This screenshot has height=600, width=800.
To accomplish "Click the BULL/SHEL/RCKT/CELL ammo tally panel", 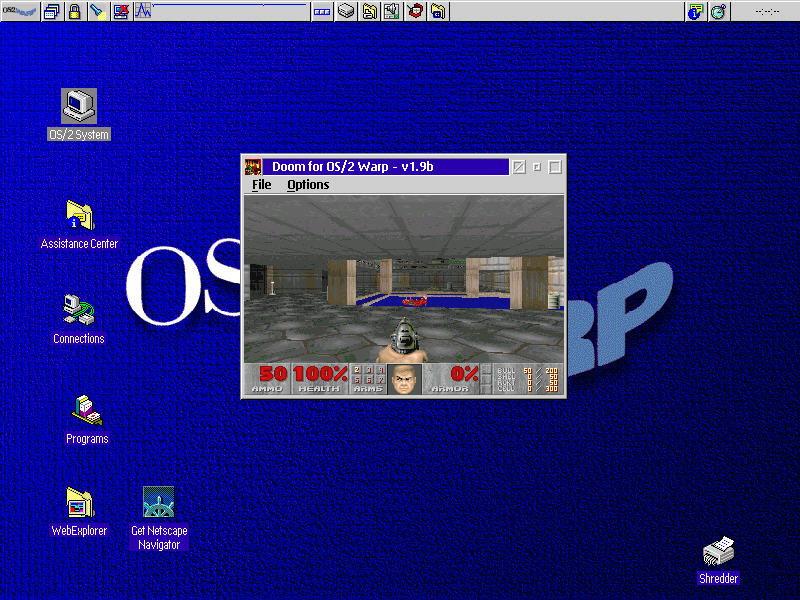I will point(528,379).
